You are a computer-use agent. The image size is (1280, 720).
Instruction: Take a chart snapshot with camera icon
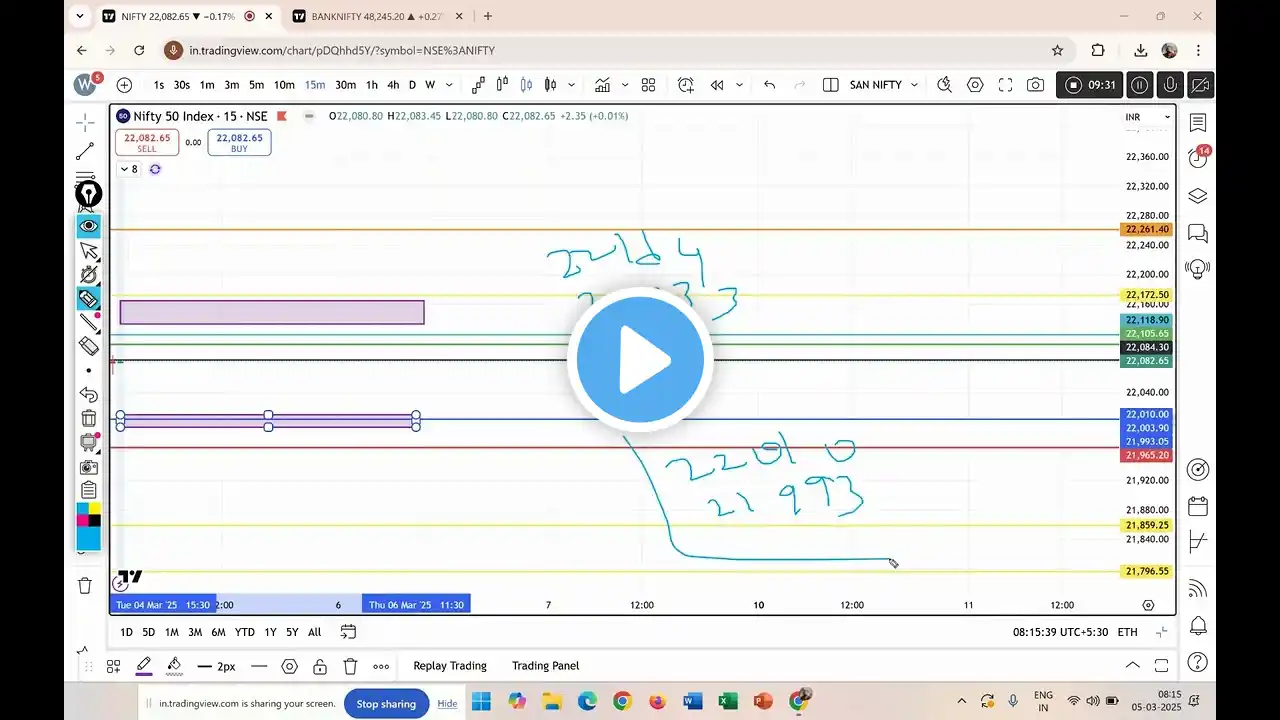coord(1036,85)
